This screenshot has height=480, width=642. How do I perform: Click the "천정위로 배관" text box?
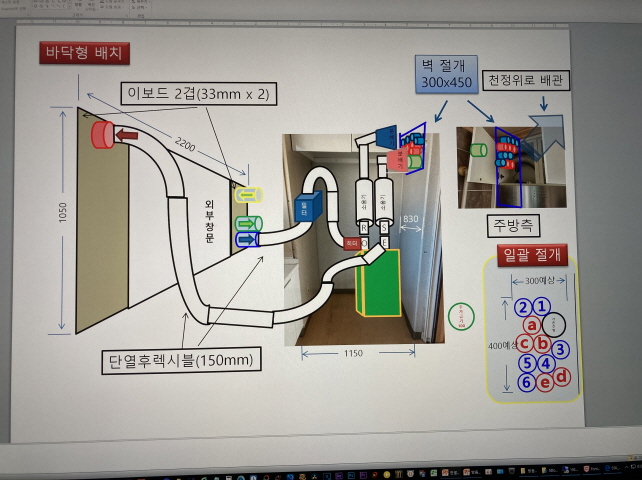tap(526, 79)
